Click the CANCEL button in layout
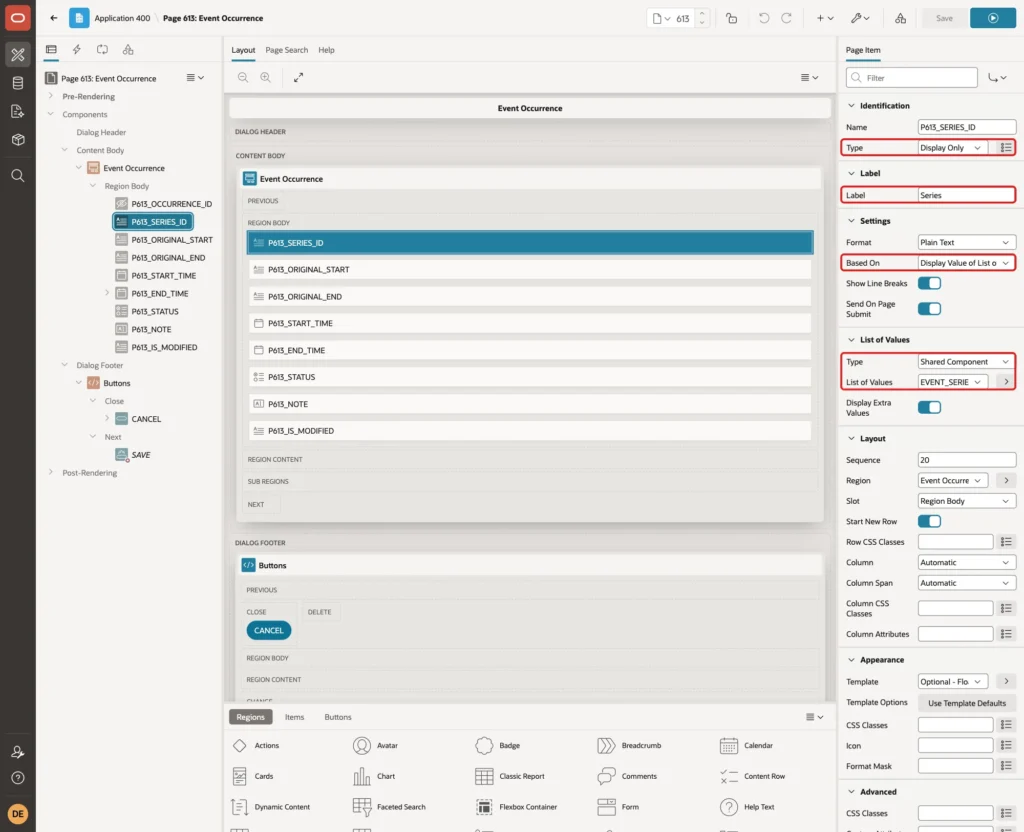This screenshot has height=832, width=1024. [268, 630]
